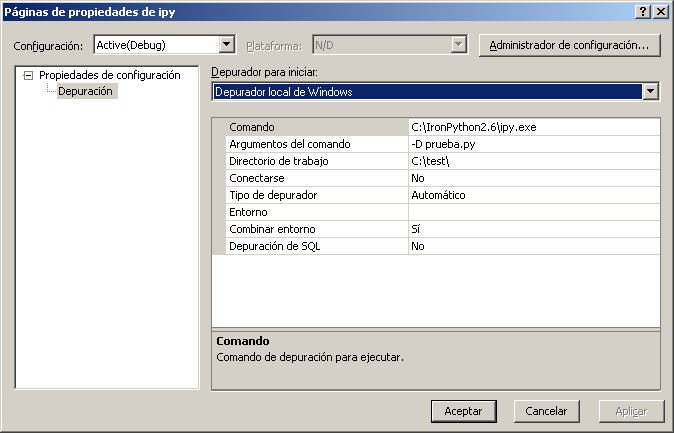Collapse Propiedades de configuración tree node
Image resolution: width=674 pixels, height=433 pixels.
28,75
